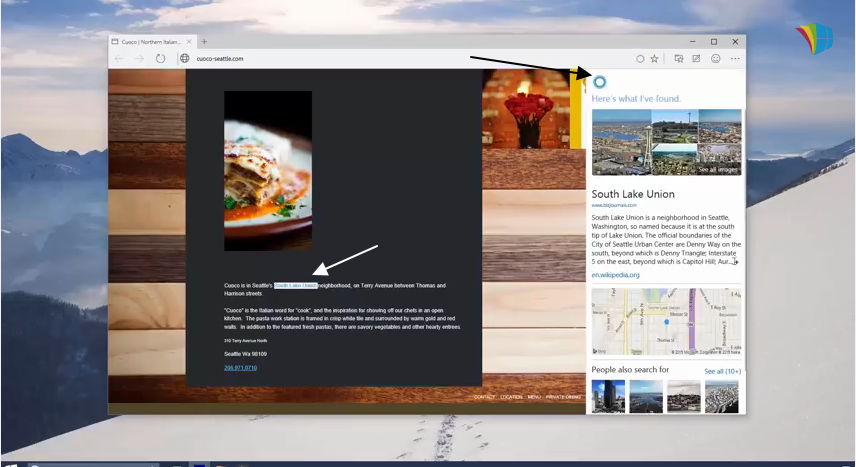Open a new tab with plus button
856x467 pixels.
[204, 42]
